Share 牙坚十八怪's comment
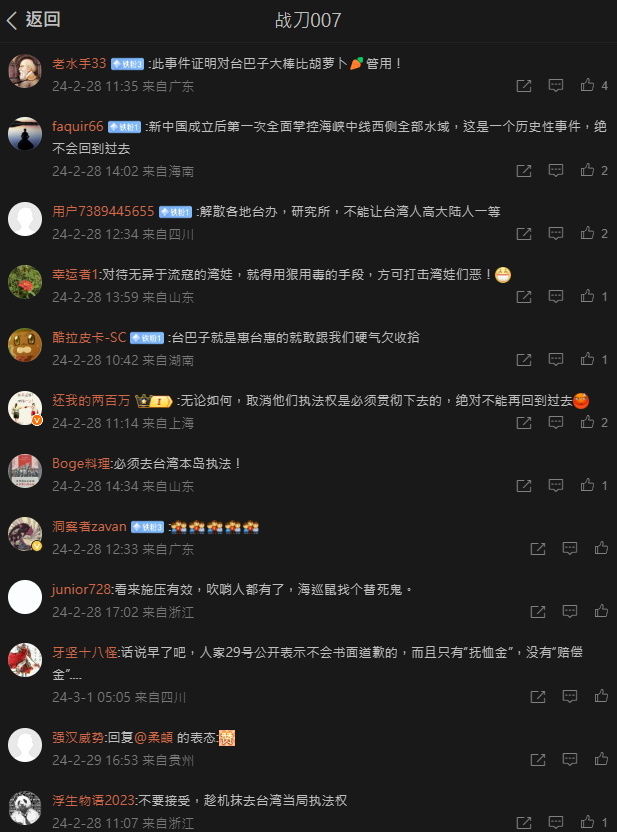617x832 pixels. coord(538,696)
